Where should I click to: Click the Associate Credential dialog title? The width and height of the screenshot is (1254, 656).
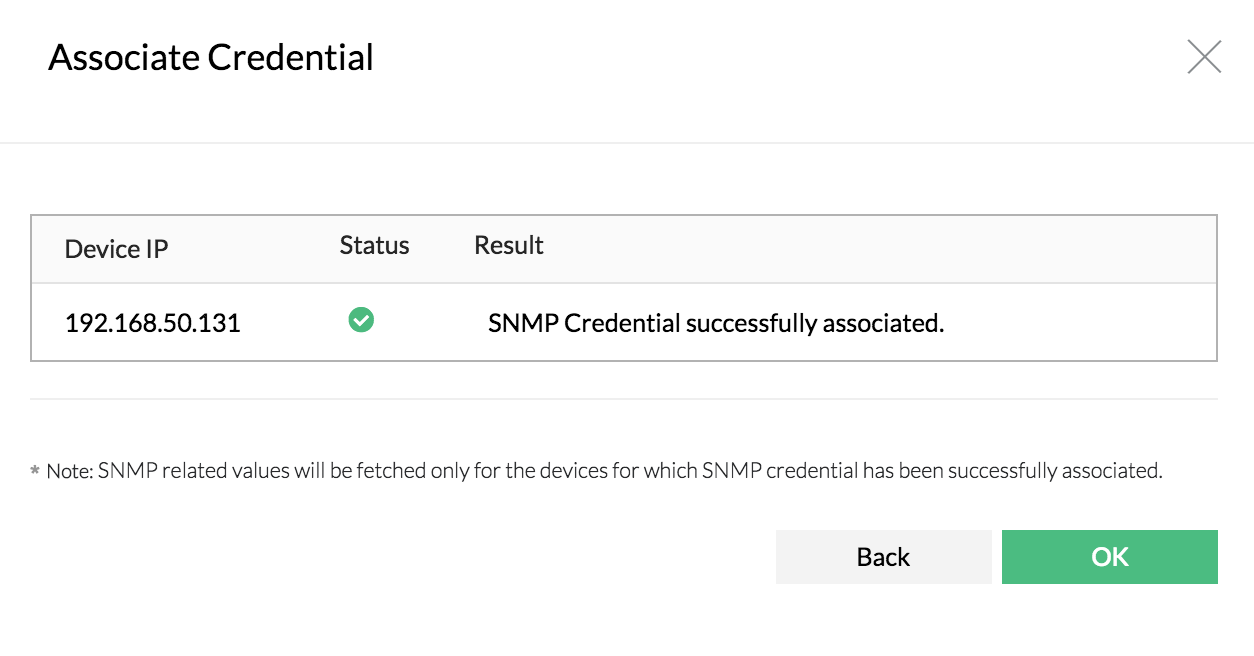[x=211, y=58]
